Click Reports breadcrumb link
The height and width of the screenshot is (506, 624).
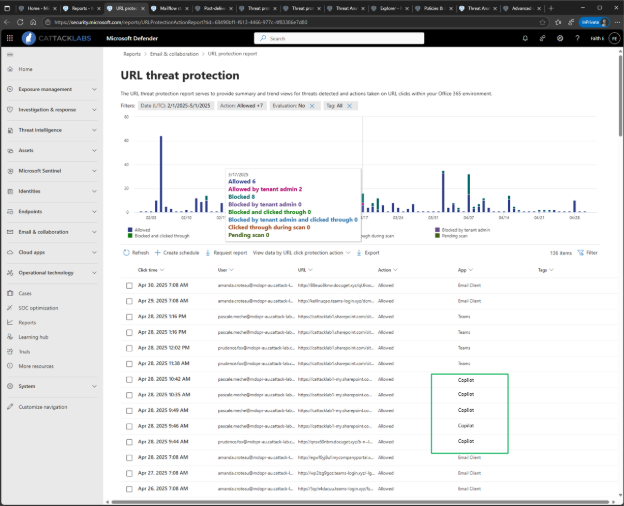132,54
